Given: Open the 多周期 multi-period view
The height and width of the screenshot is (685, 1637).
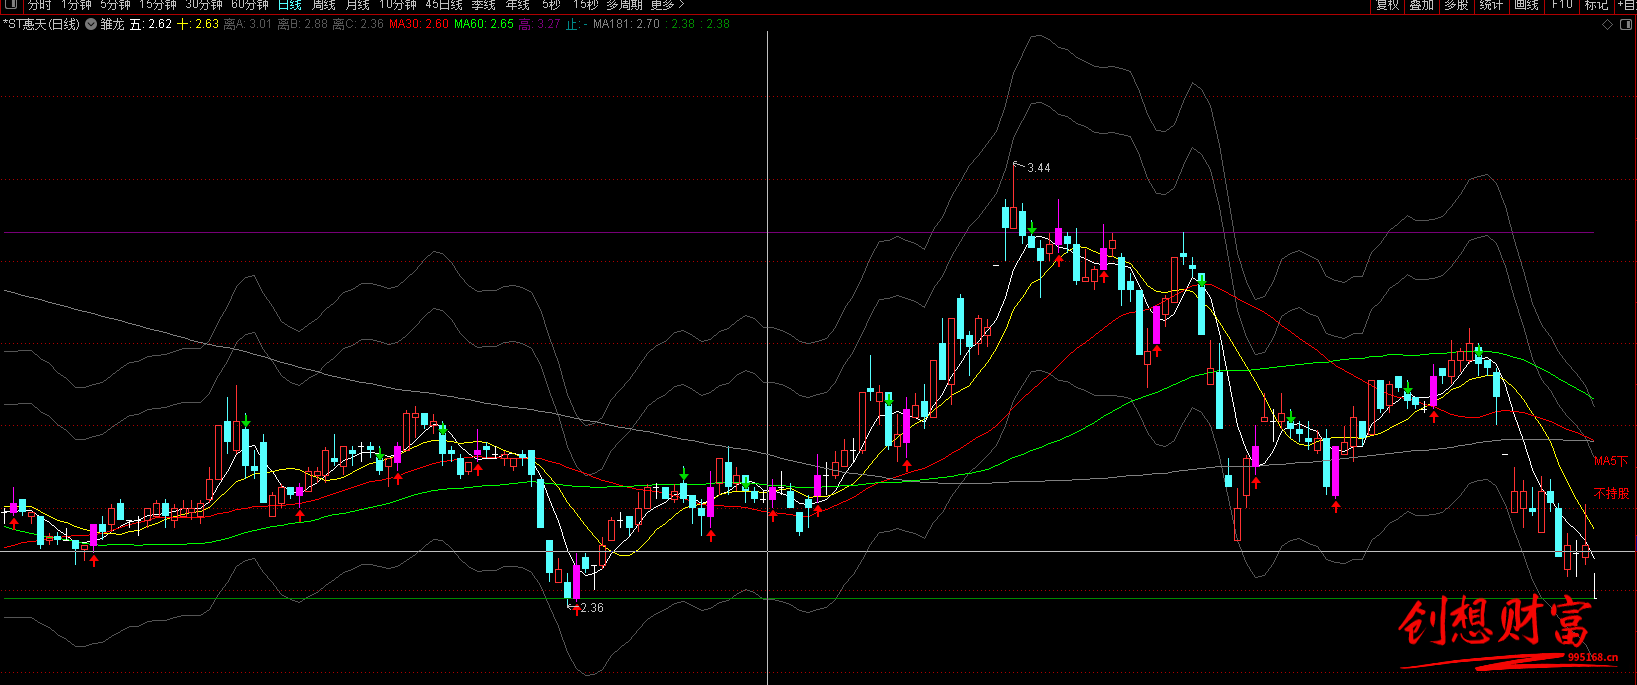Looking at the screenshot, I should (624, 5).
